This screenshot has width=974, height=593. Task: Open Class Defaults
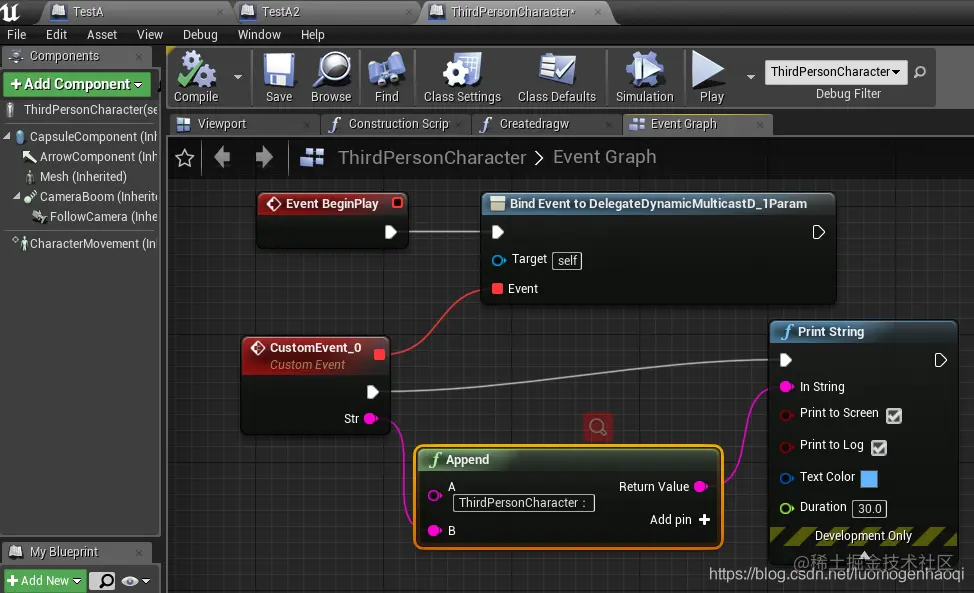point(557,77)
